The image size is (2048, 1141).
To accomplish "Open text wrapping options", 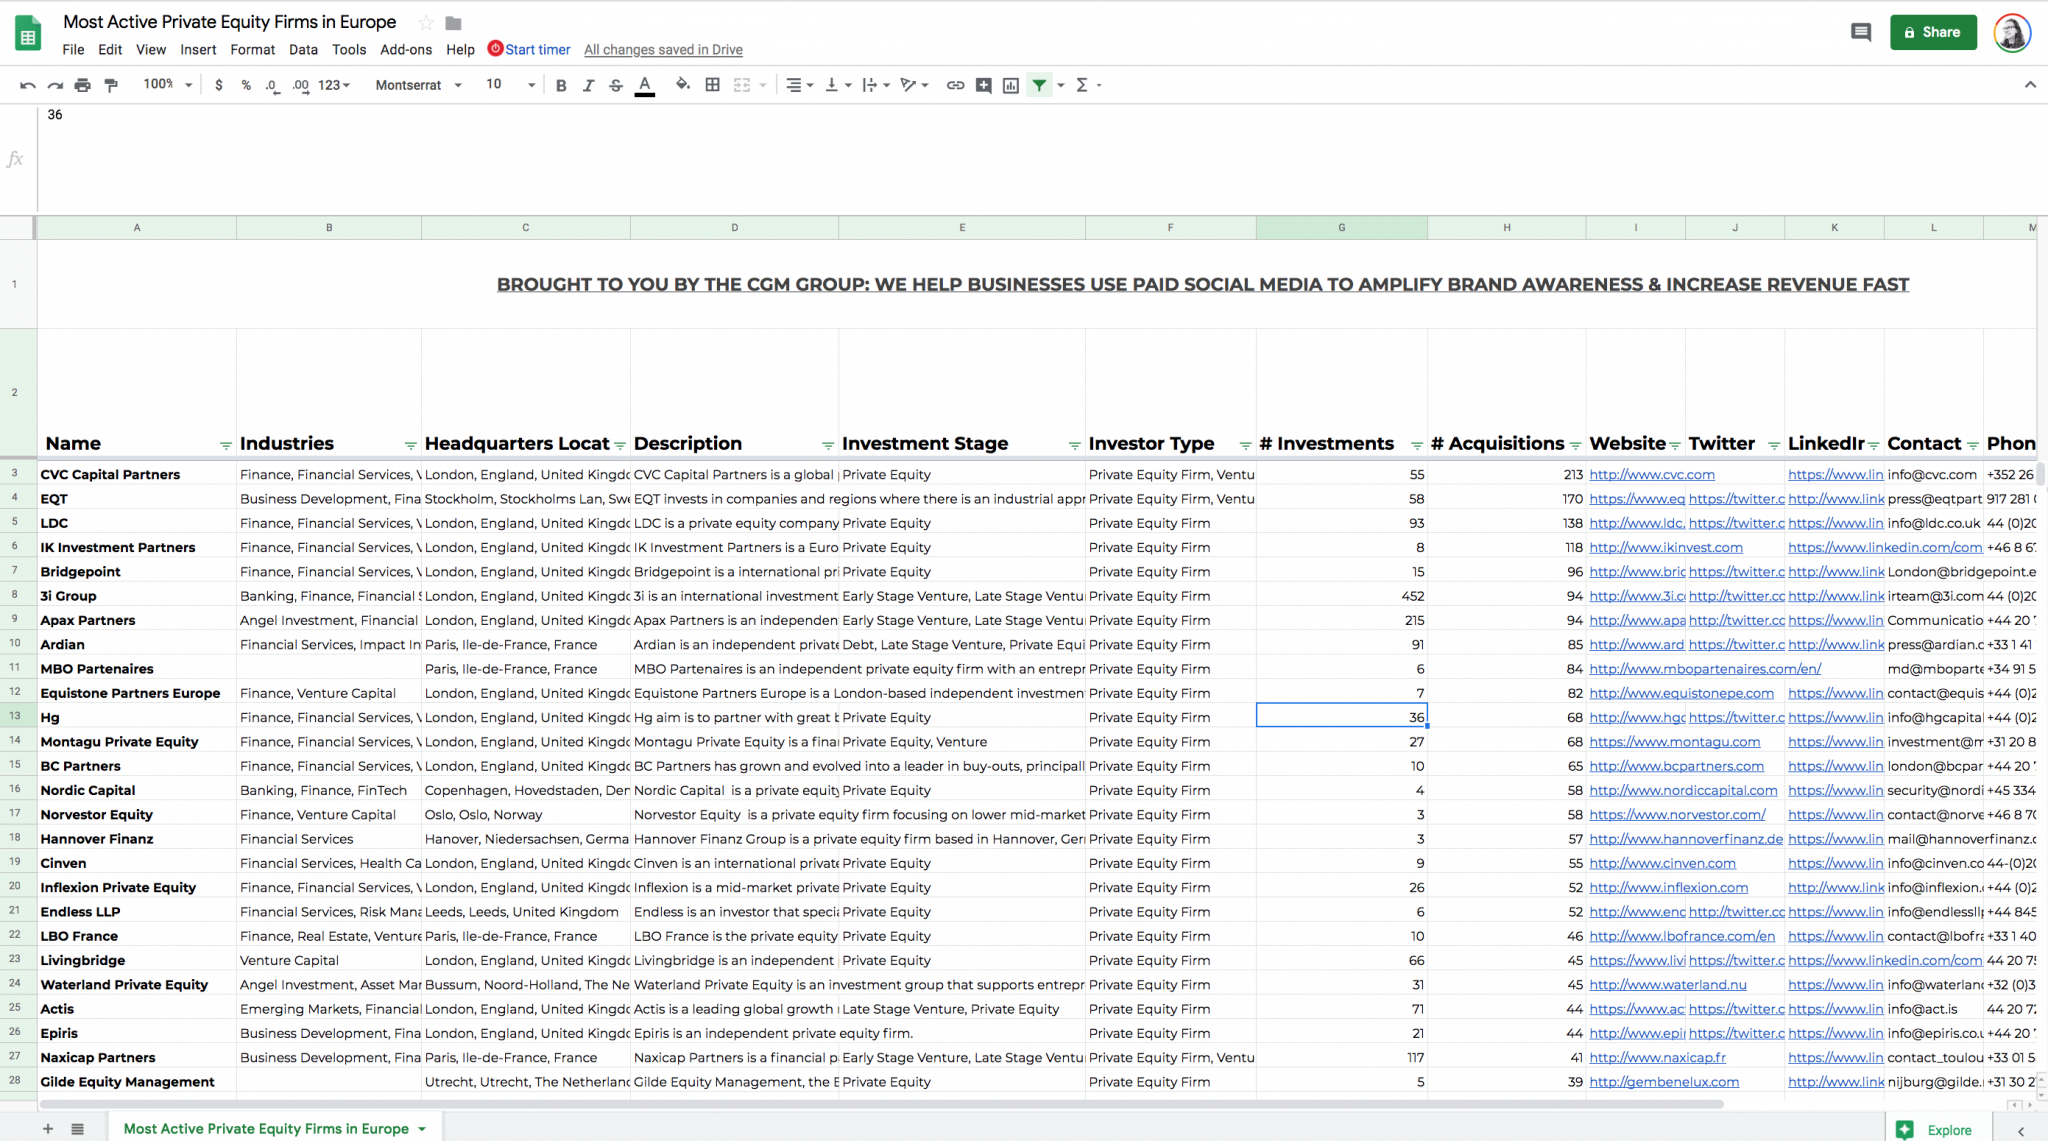I will point(875,85).
